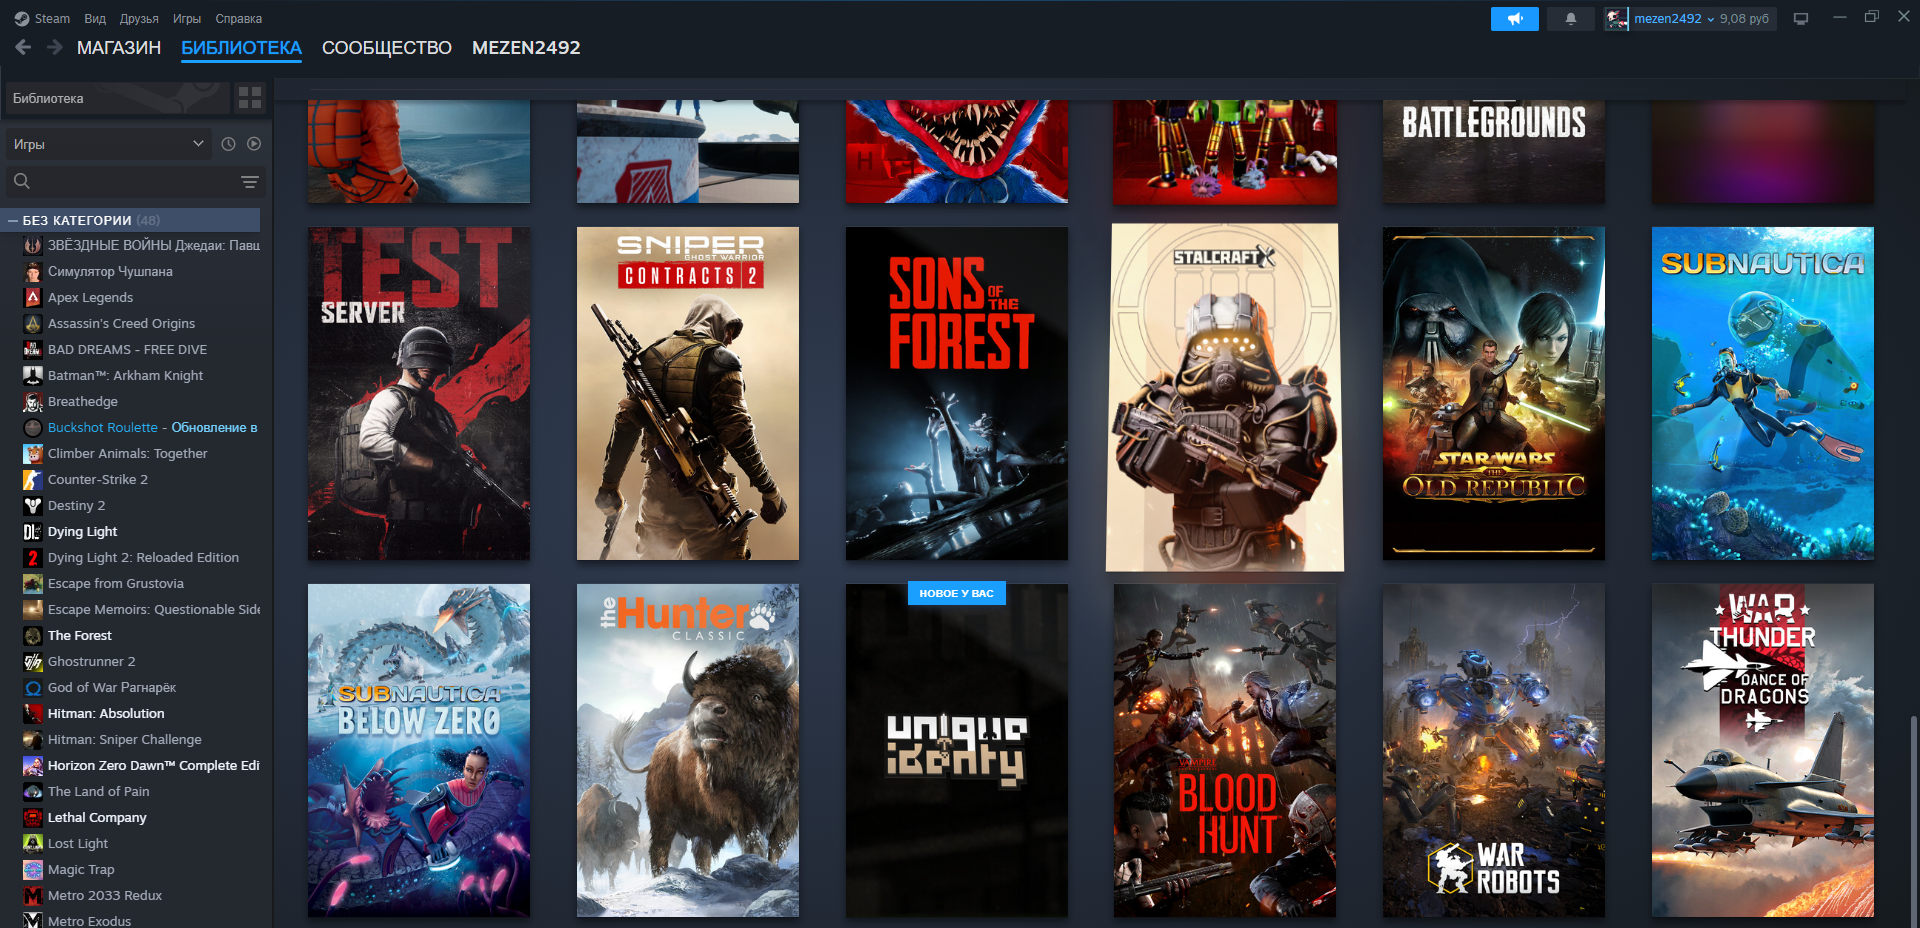The height and width of the screenshot is (928, 1920).
Task: Show ready-to-play games icon
Action: (x=254, y=144)
